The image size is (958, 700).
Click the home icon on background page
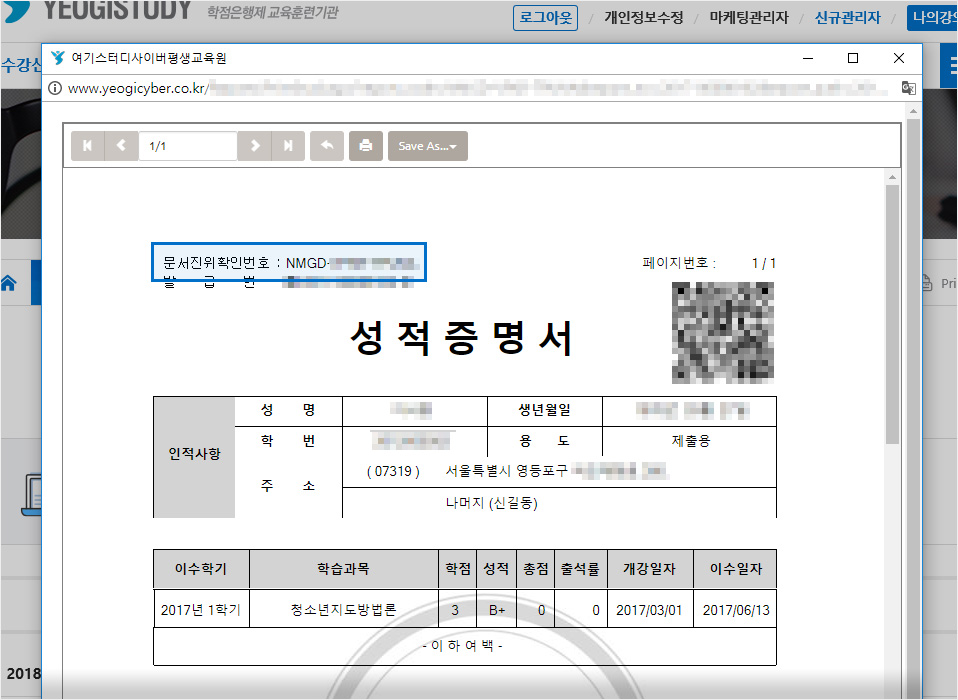[9, 283]
